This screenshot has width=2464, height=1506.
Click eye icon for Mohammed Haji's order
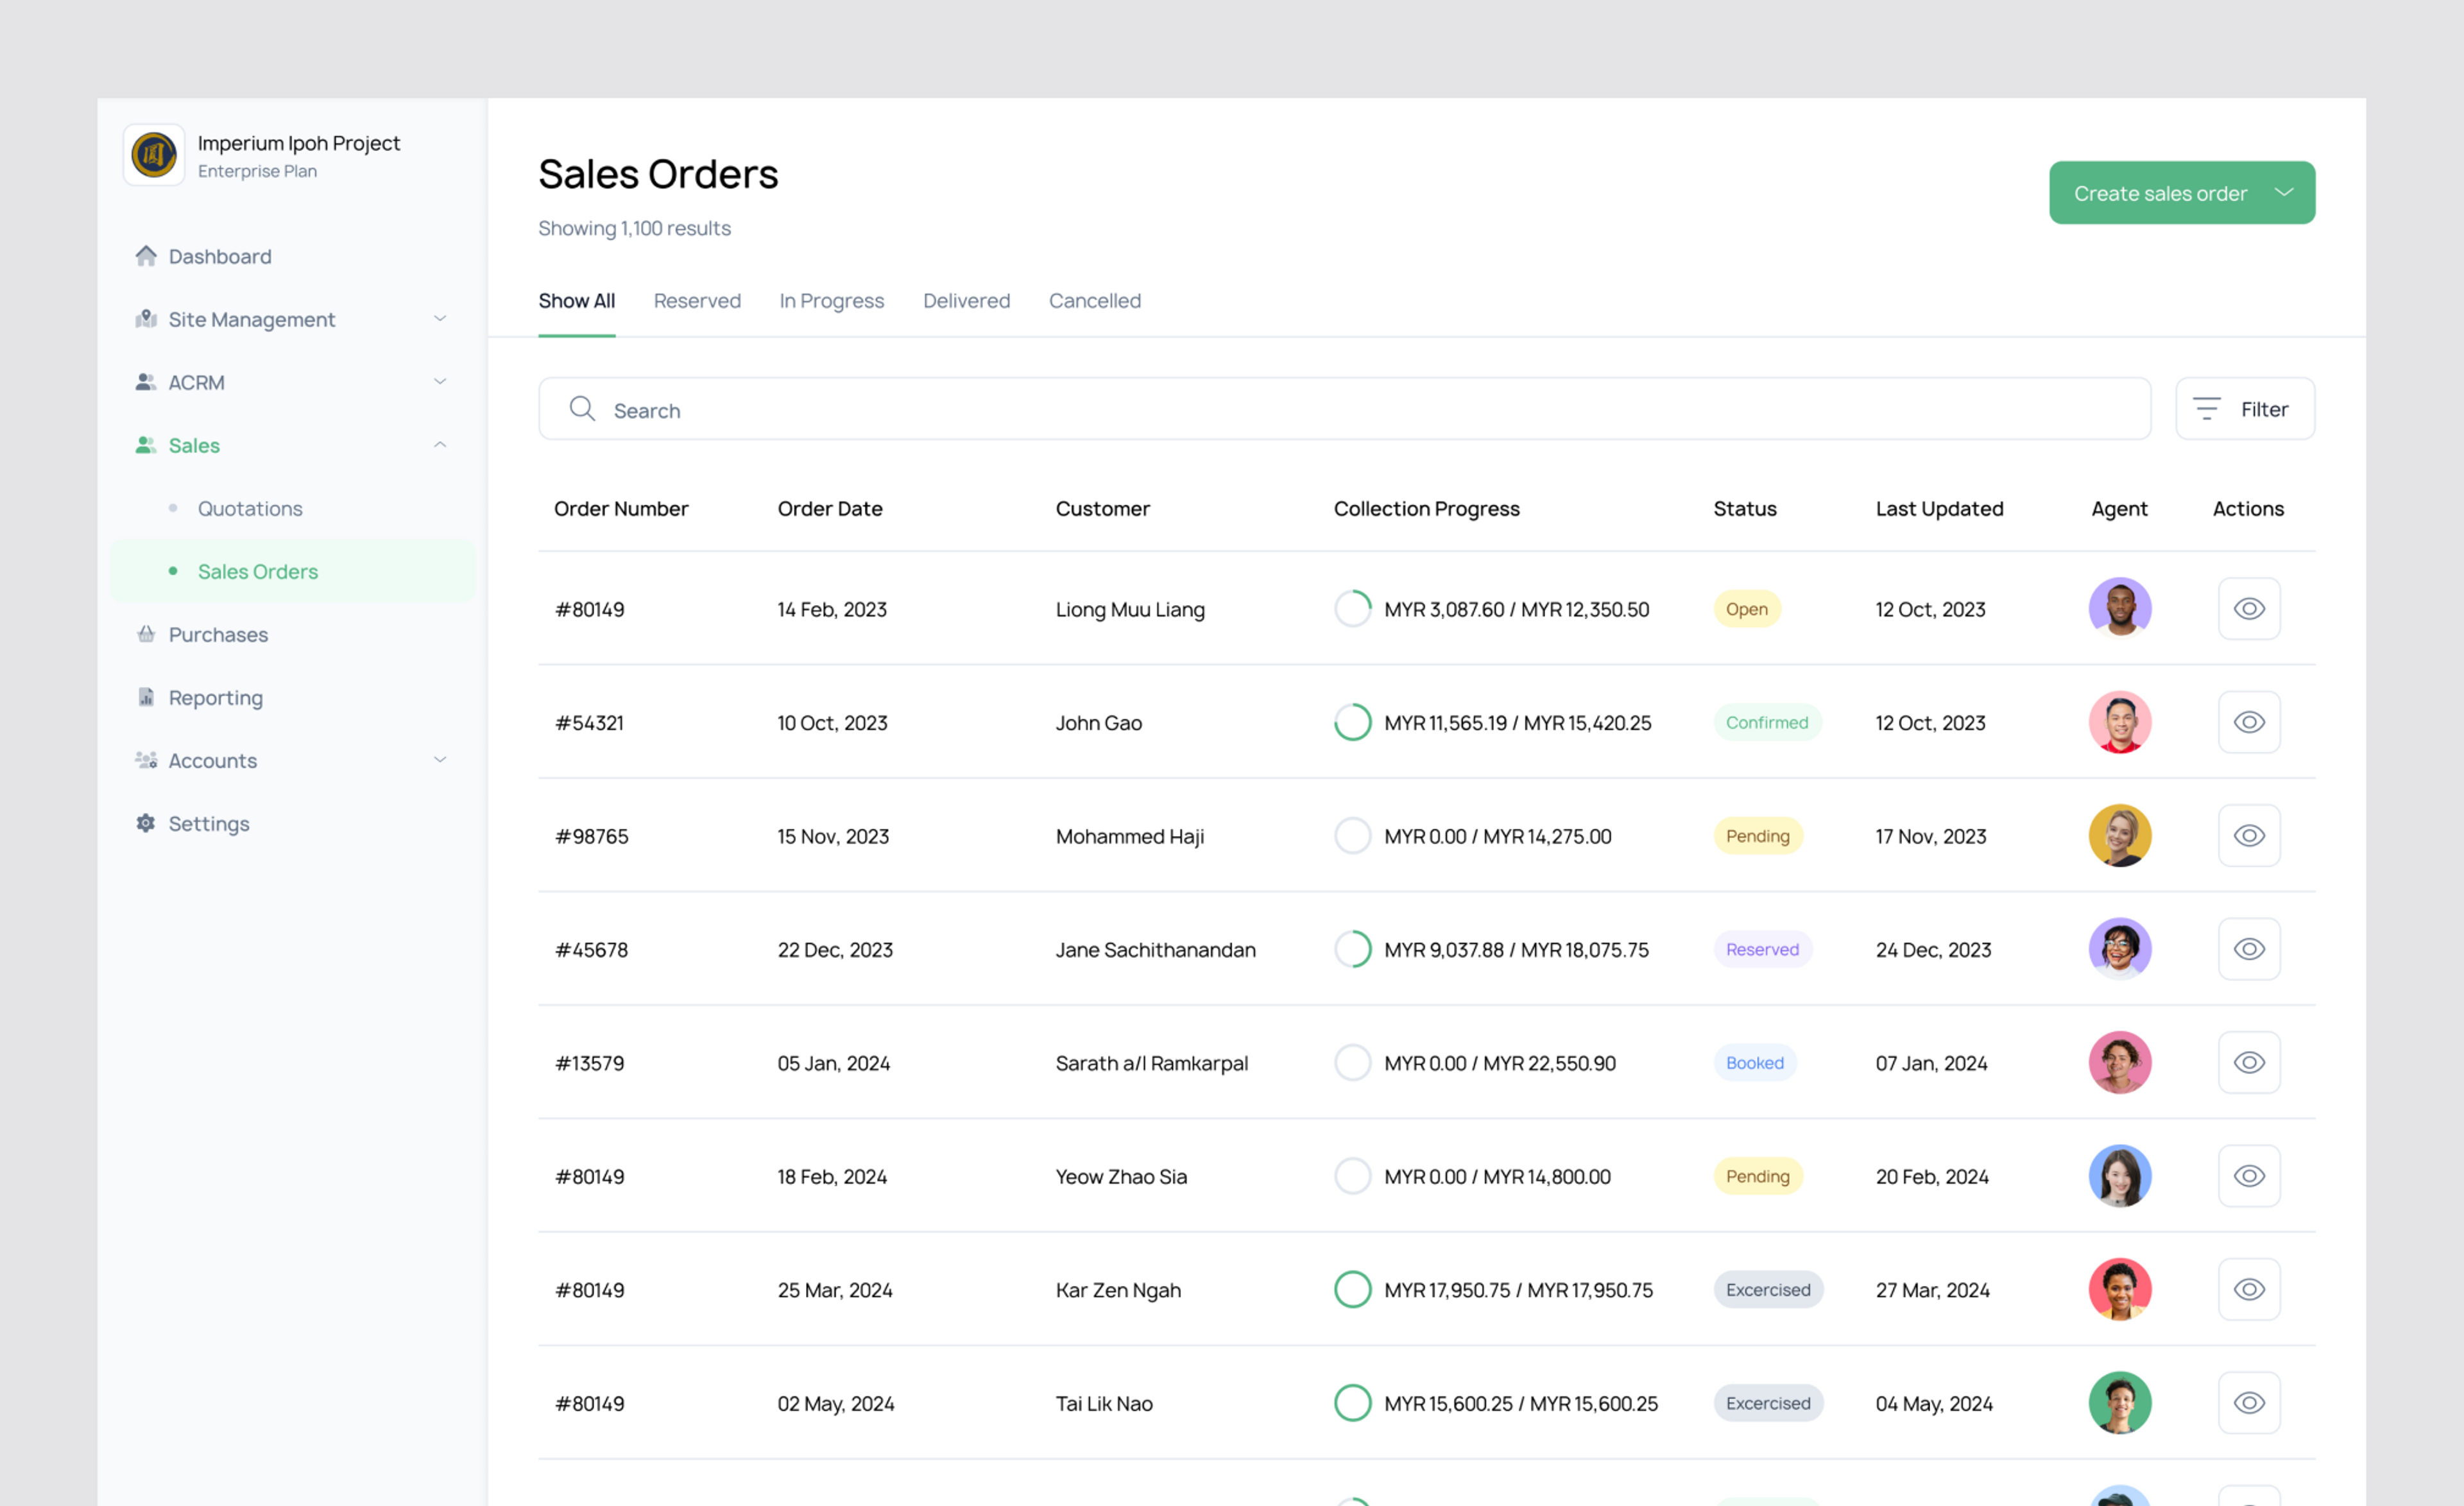(2248, 836)
